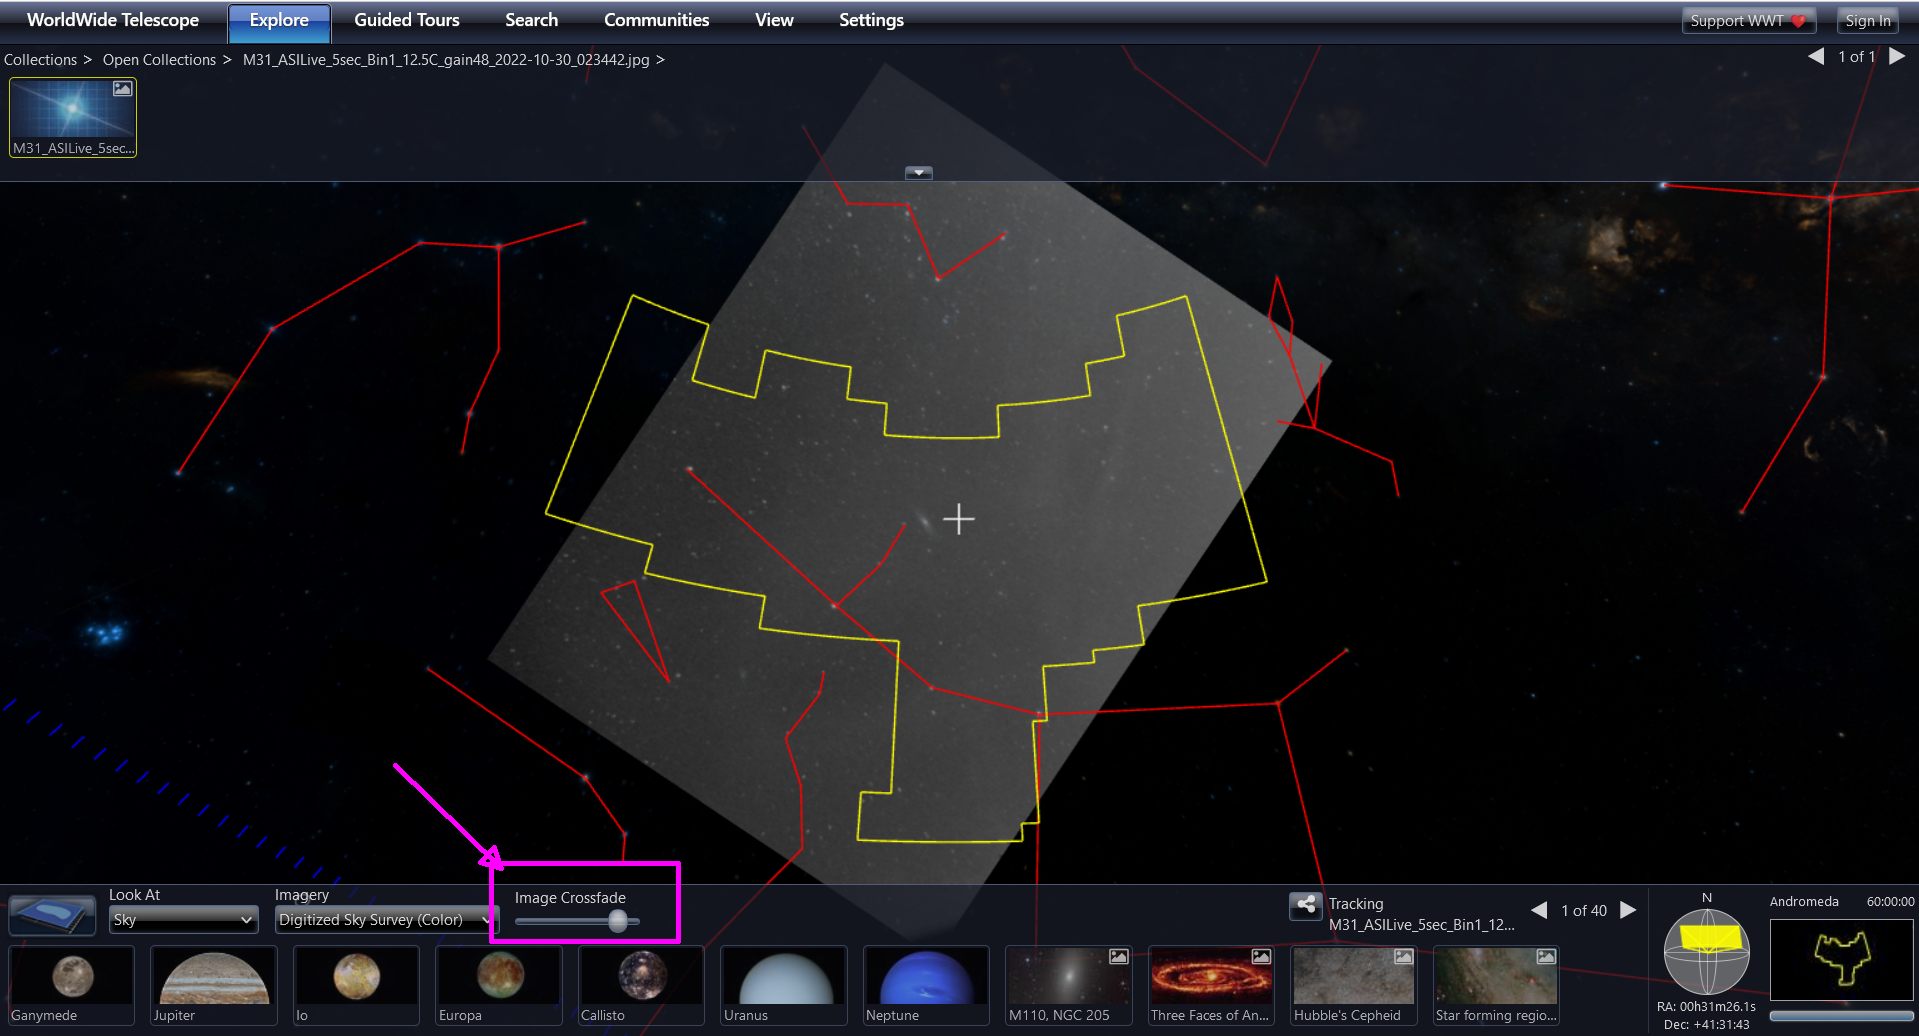Open the Look At dropdown
Image resolution: width=1919 pixels, height=1036 pixels.
coord(183,920)
